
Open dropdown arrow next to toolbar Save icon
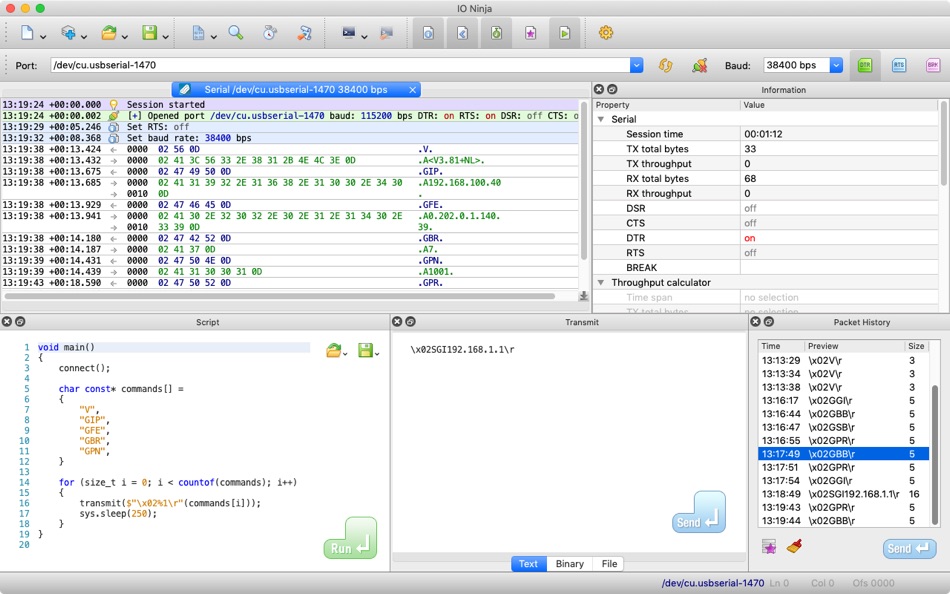point(165,37)
